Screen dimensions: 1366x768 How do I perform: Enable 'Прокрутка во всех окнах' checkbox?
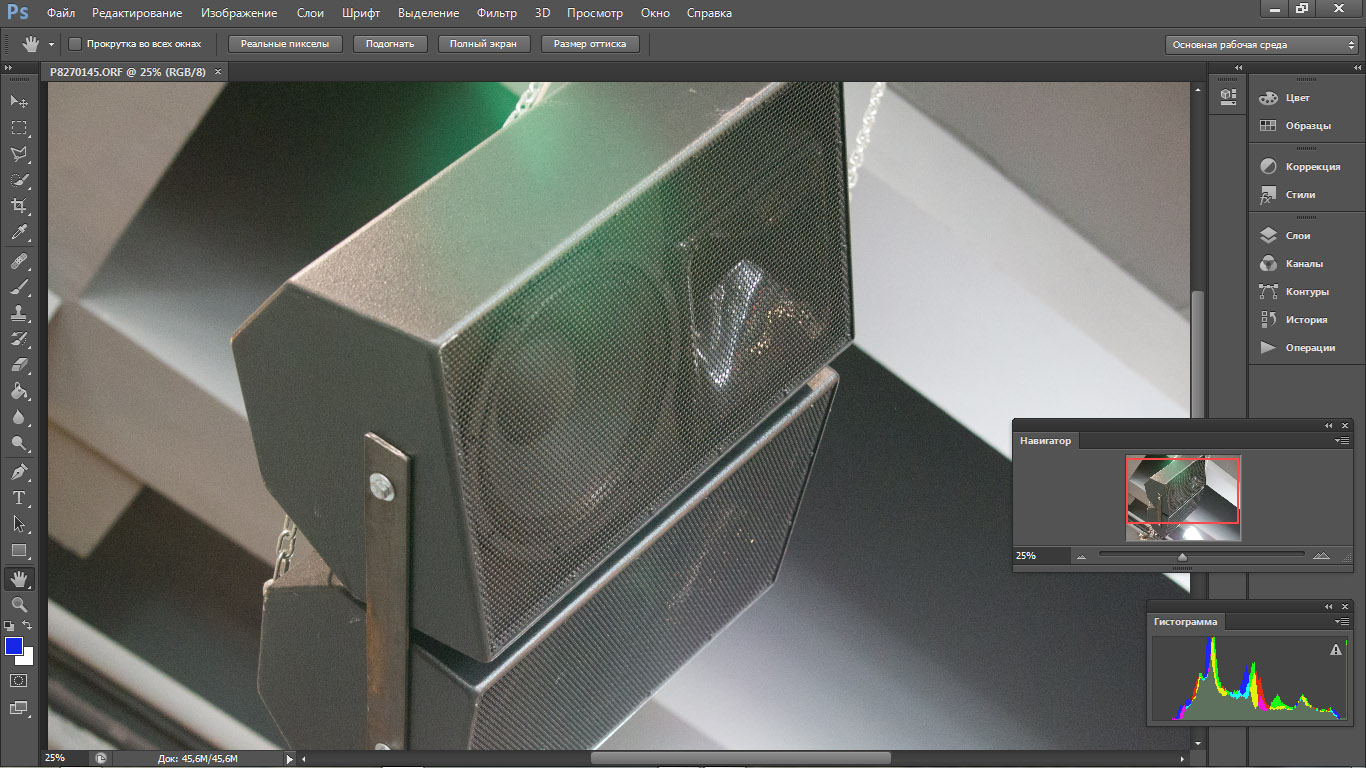pos(75,44)
